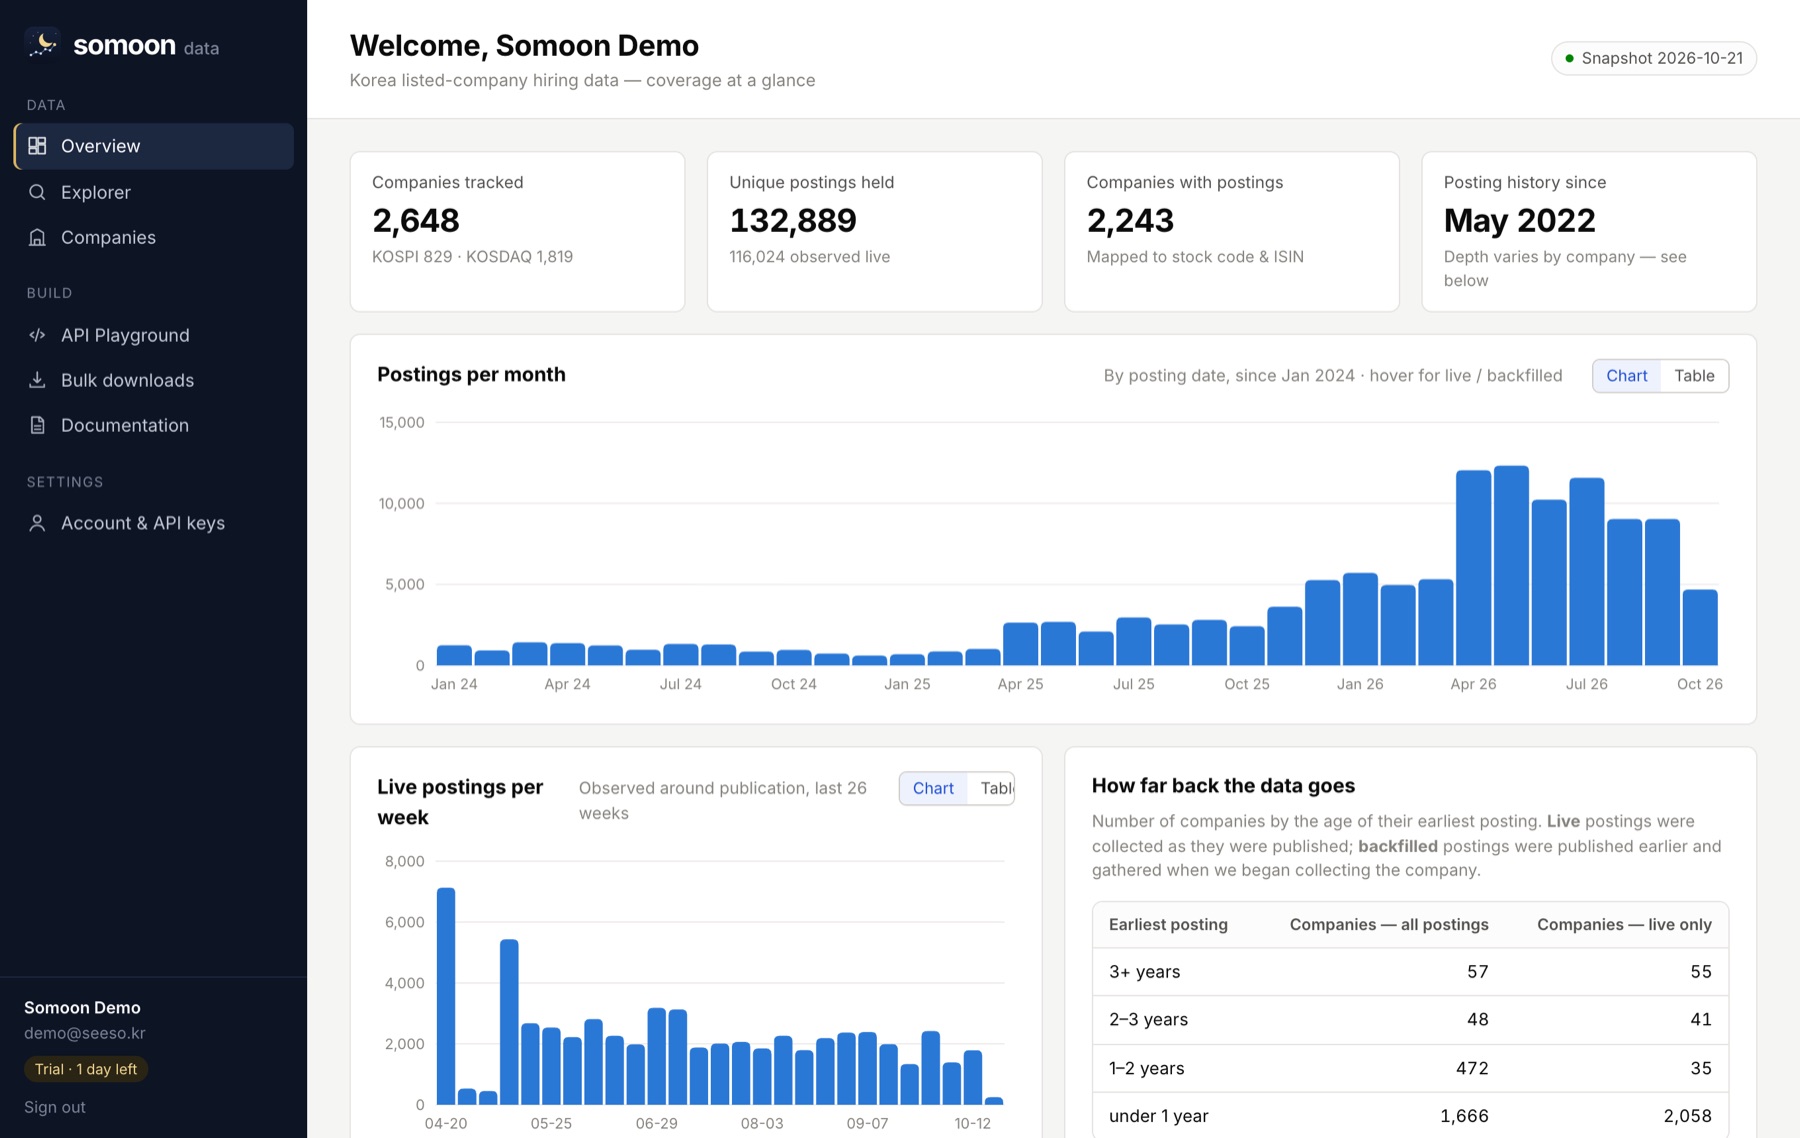Click the value 472 in the table

[x=1472, y=1068]
